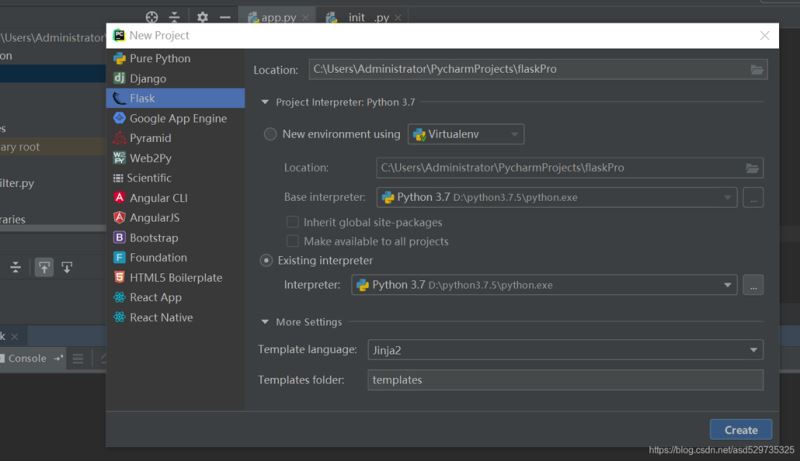Image resolution: width=800 pixels, height=461 pixels.
Task: Select AngularJS project type
Action: pyautogui.click(x=175, y=218)
